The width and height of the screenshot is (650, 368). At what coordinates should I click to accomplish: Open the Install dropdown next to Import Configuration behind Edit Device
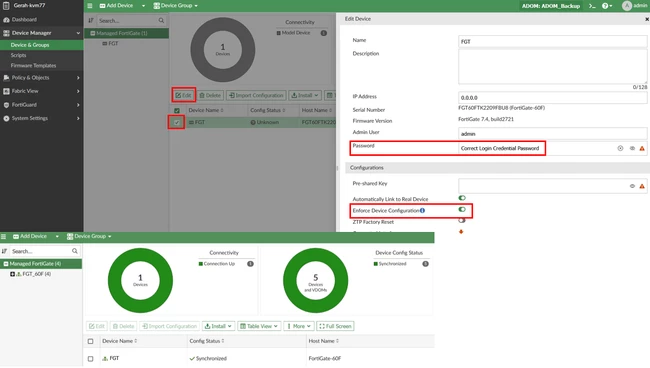305,95
